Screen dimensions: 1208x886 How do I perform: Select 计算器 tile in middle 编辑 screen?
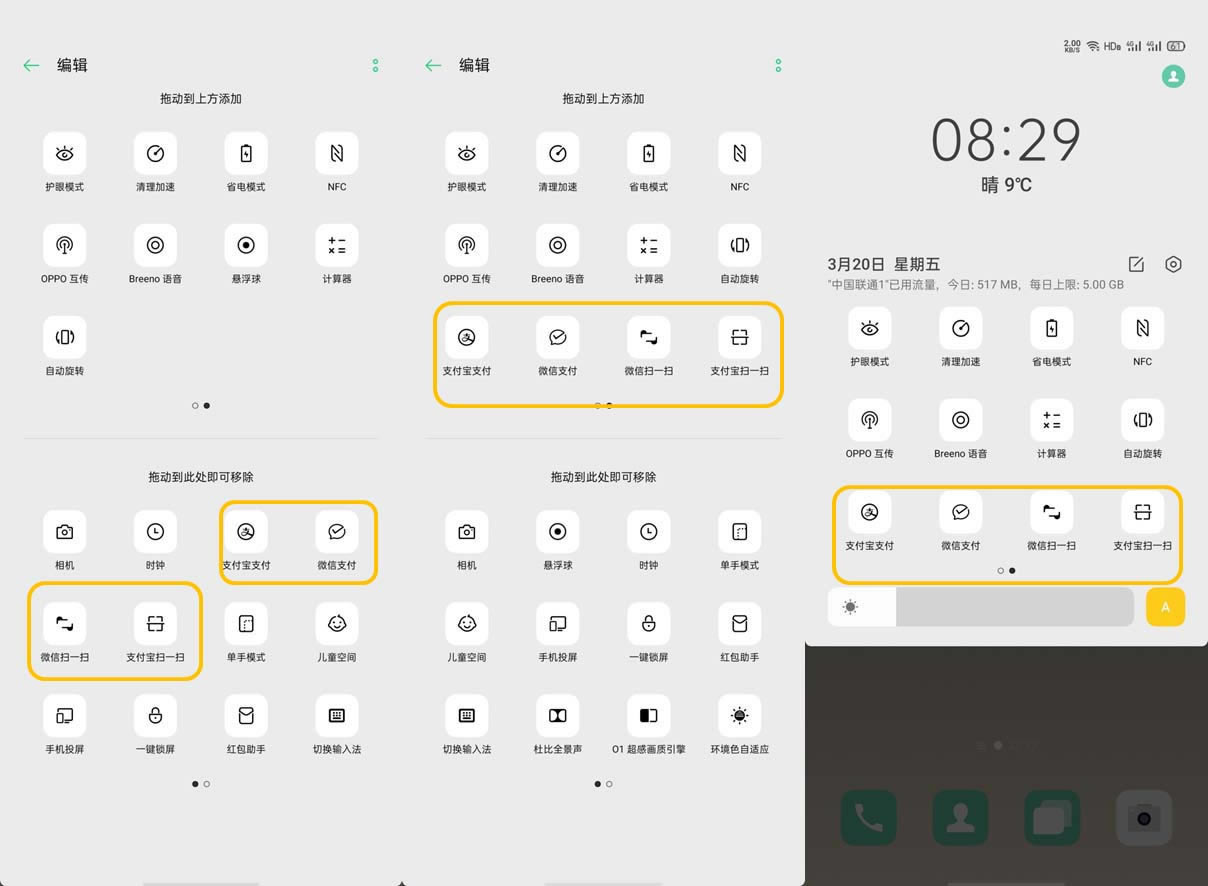point(649,245)
